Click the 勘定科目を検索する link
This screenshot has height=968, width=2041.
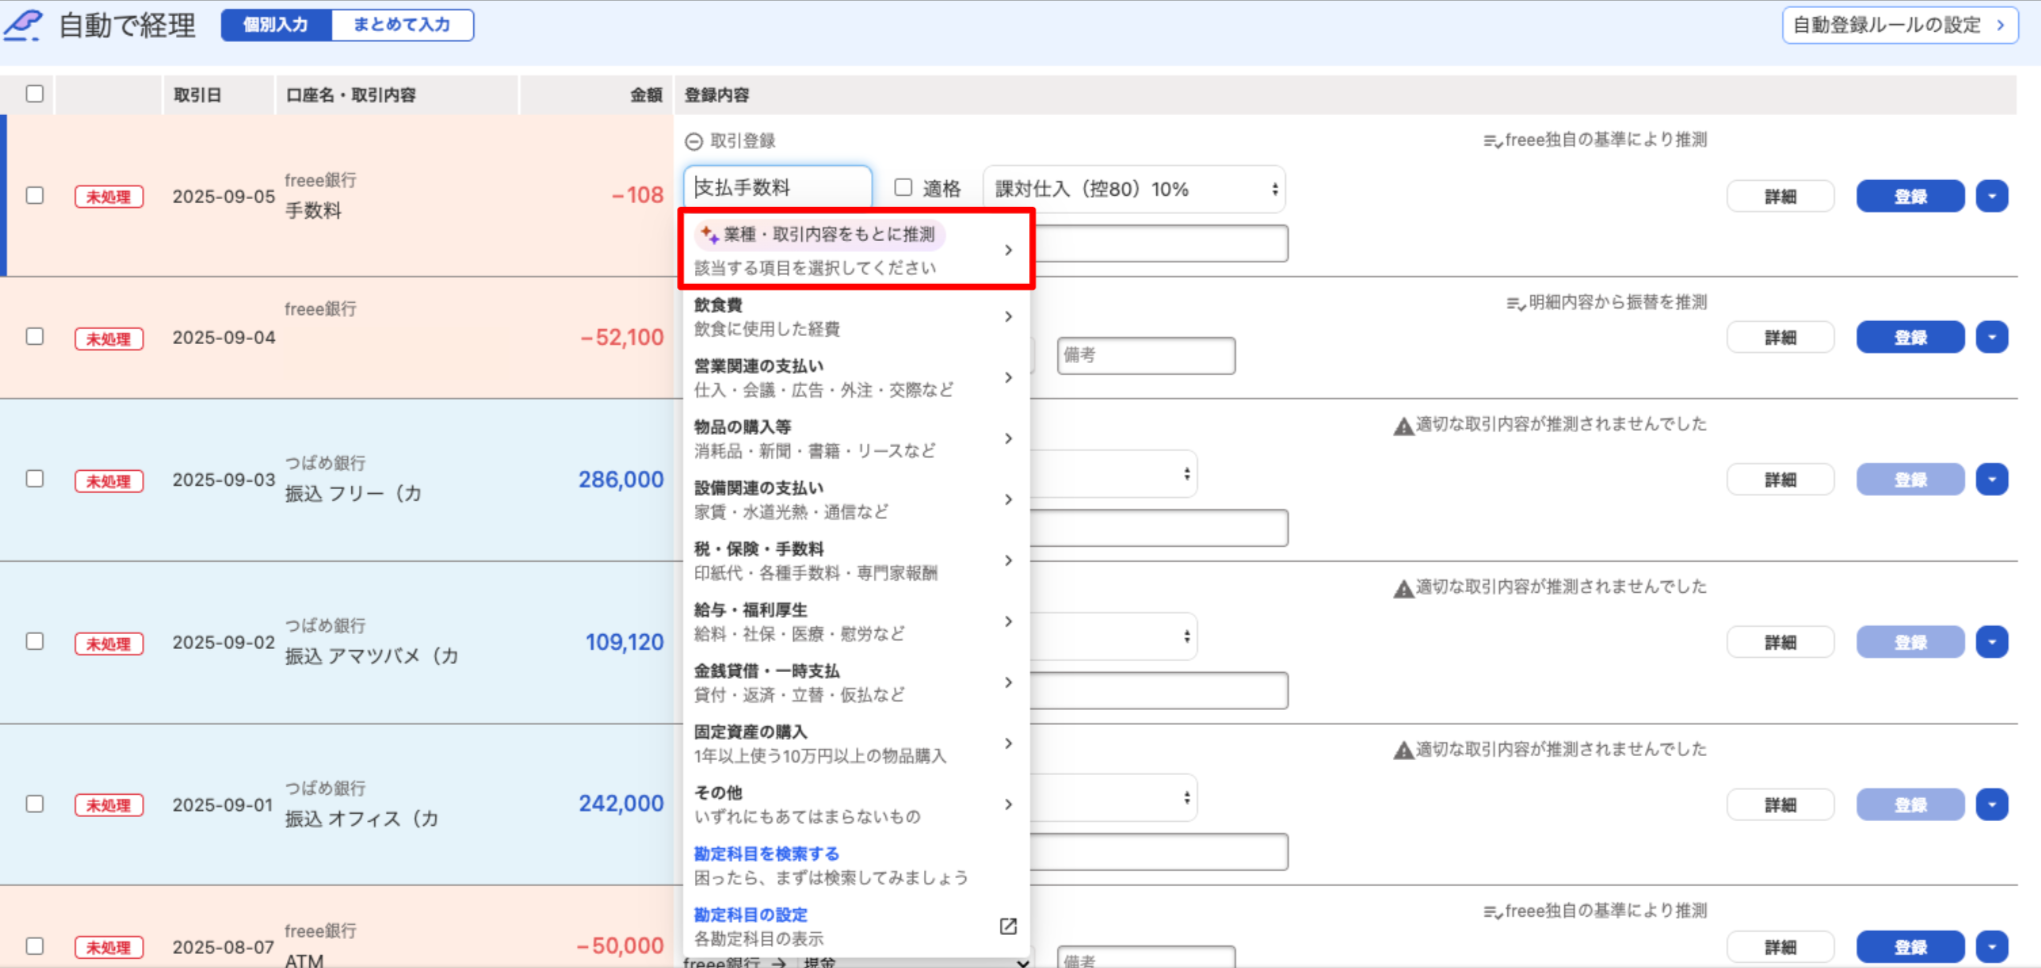tap(766, 854)
